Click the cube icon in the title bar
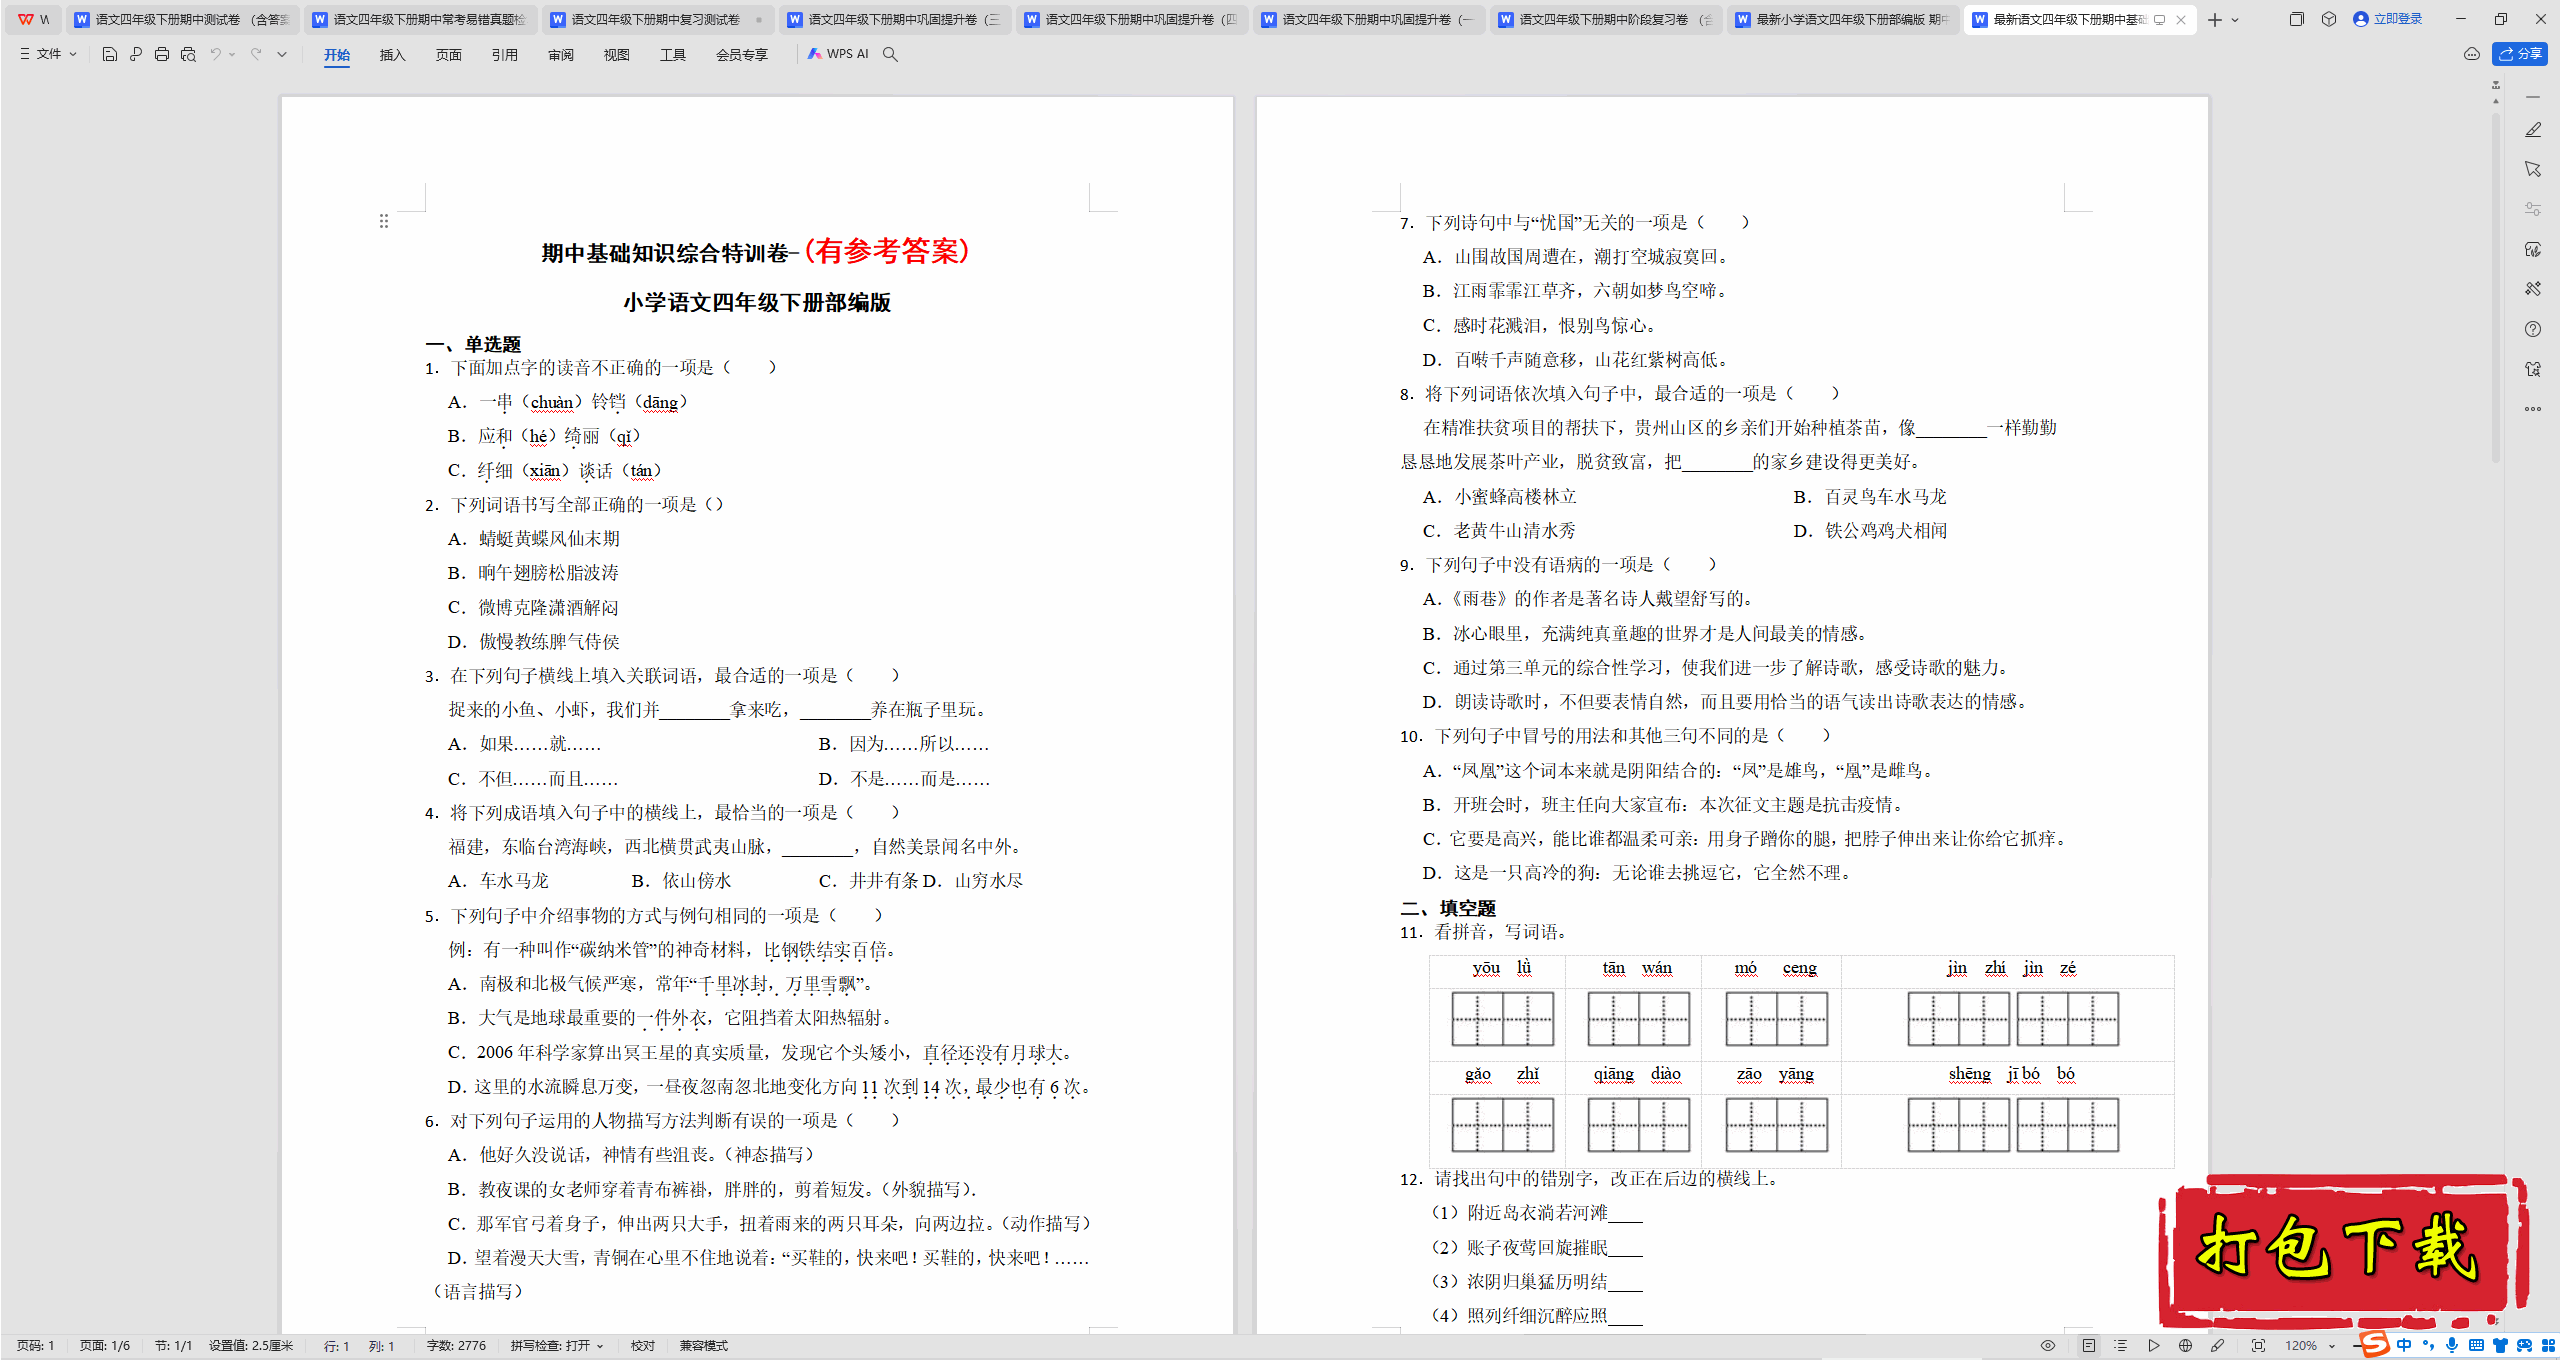This screenshot has width=2560, height=1360. pyautogui.click(x=2329, y=19)
